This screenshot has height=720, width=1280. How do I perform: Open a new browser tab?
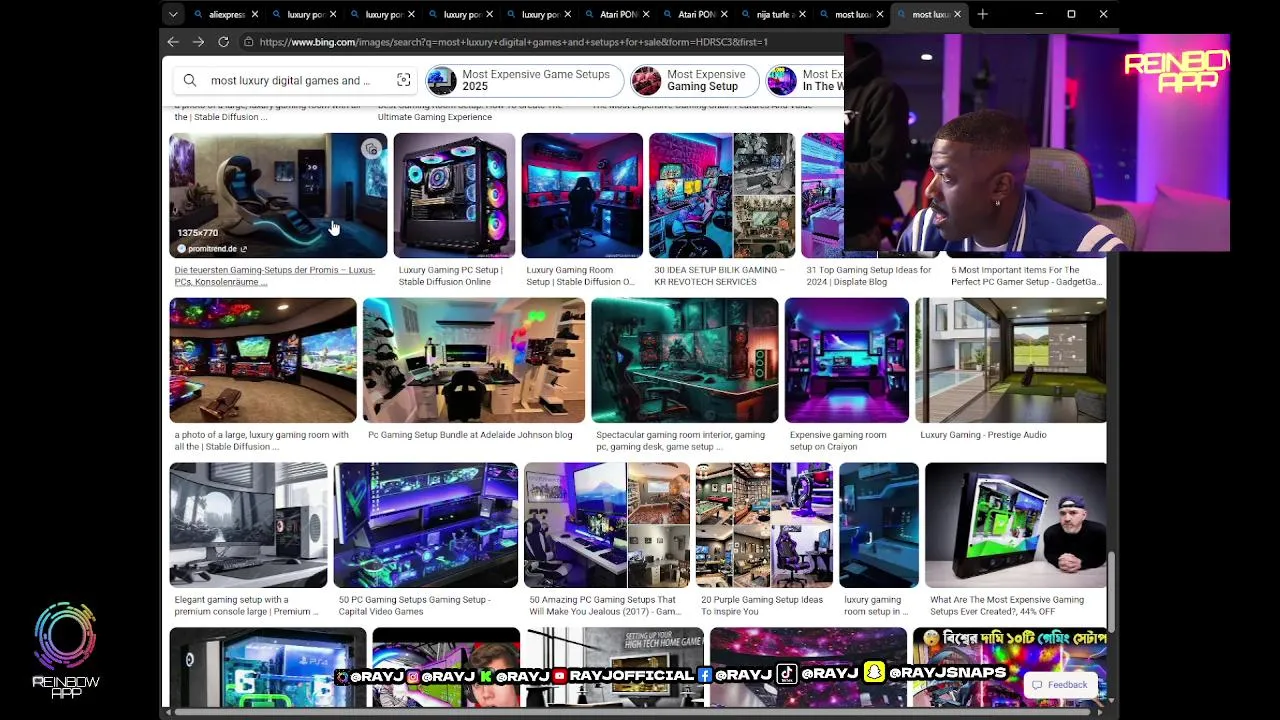[x=982, y=14]
